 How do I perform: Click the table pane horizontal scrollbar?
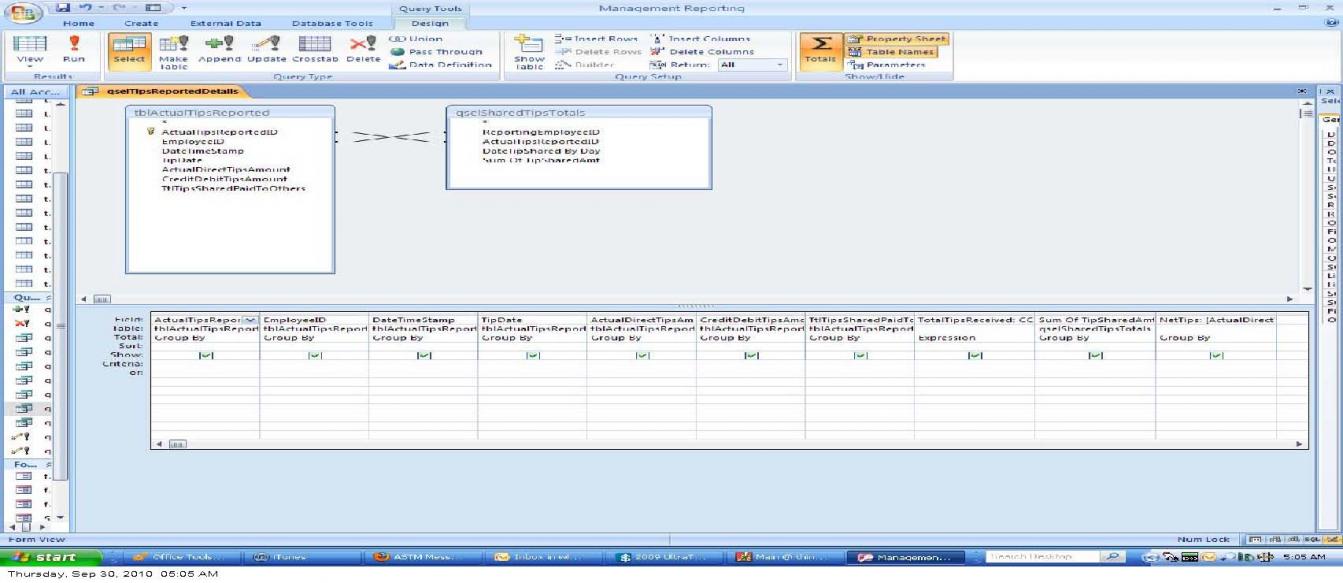coord(688,298)
